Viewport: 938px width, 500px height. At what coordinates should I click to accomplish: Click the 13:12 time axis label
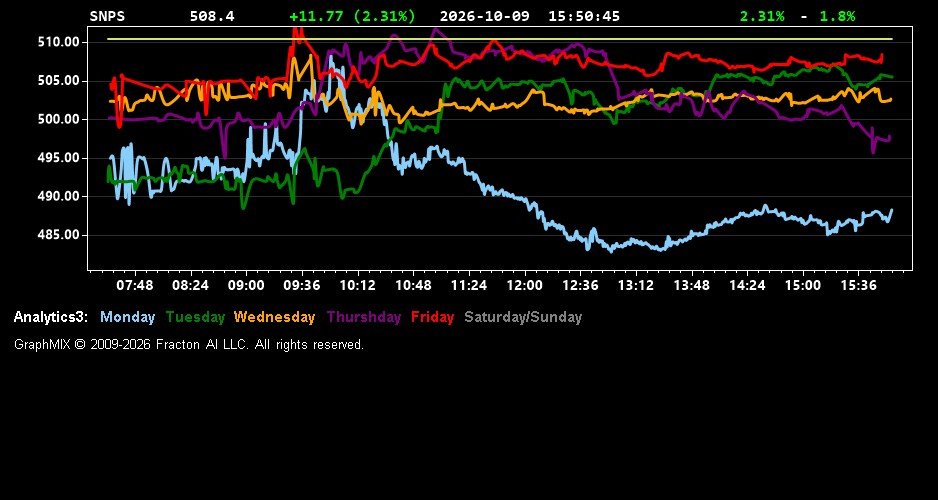635,285
